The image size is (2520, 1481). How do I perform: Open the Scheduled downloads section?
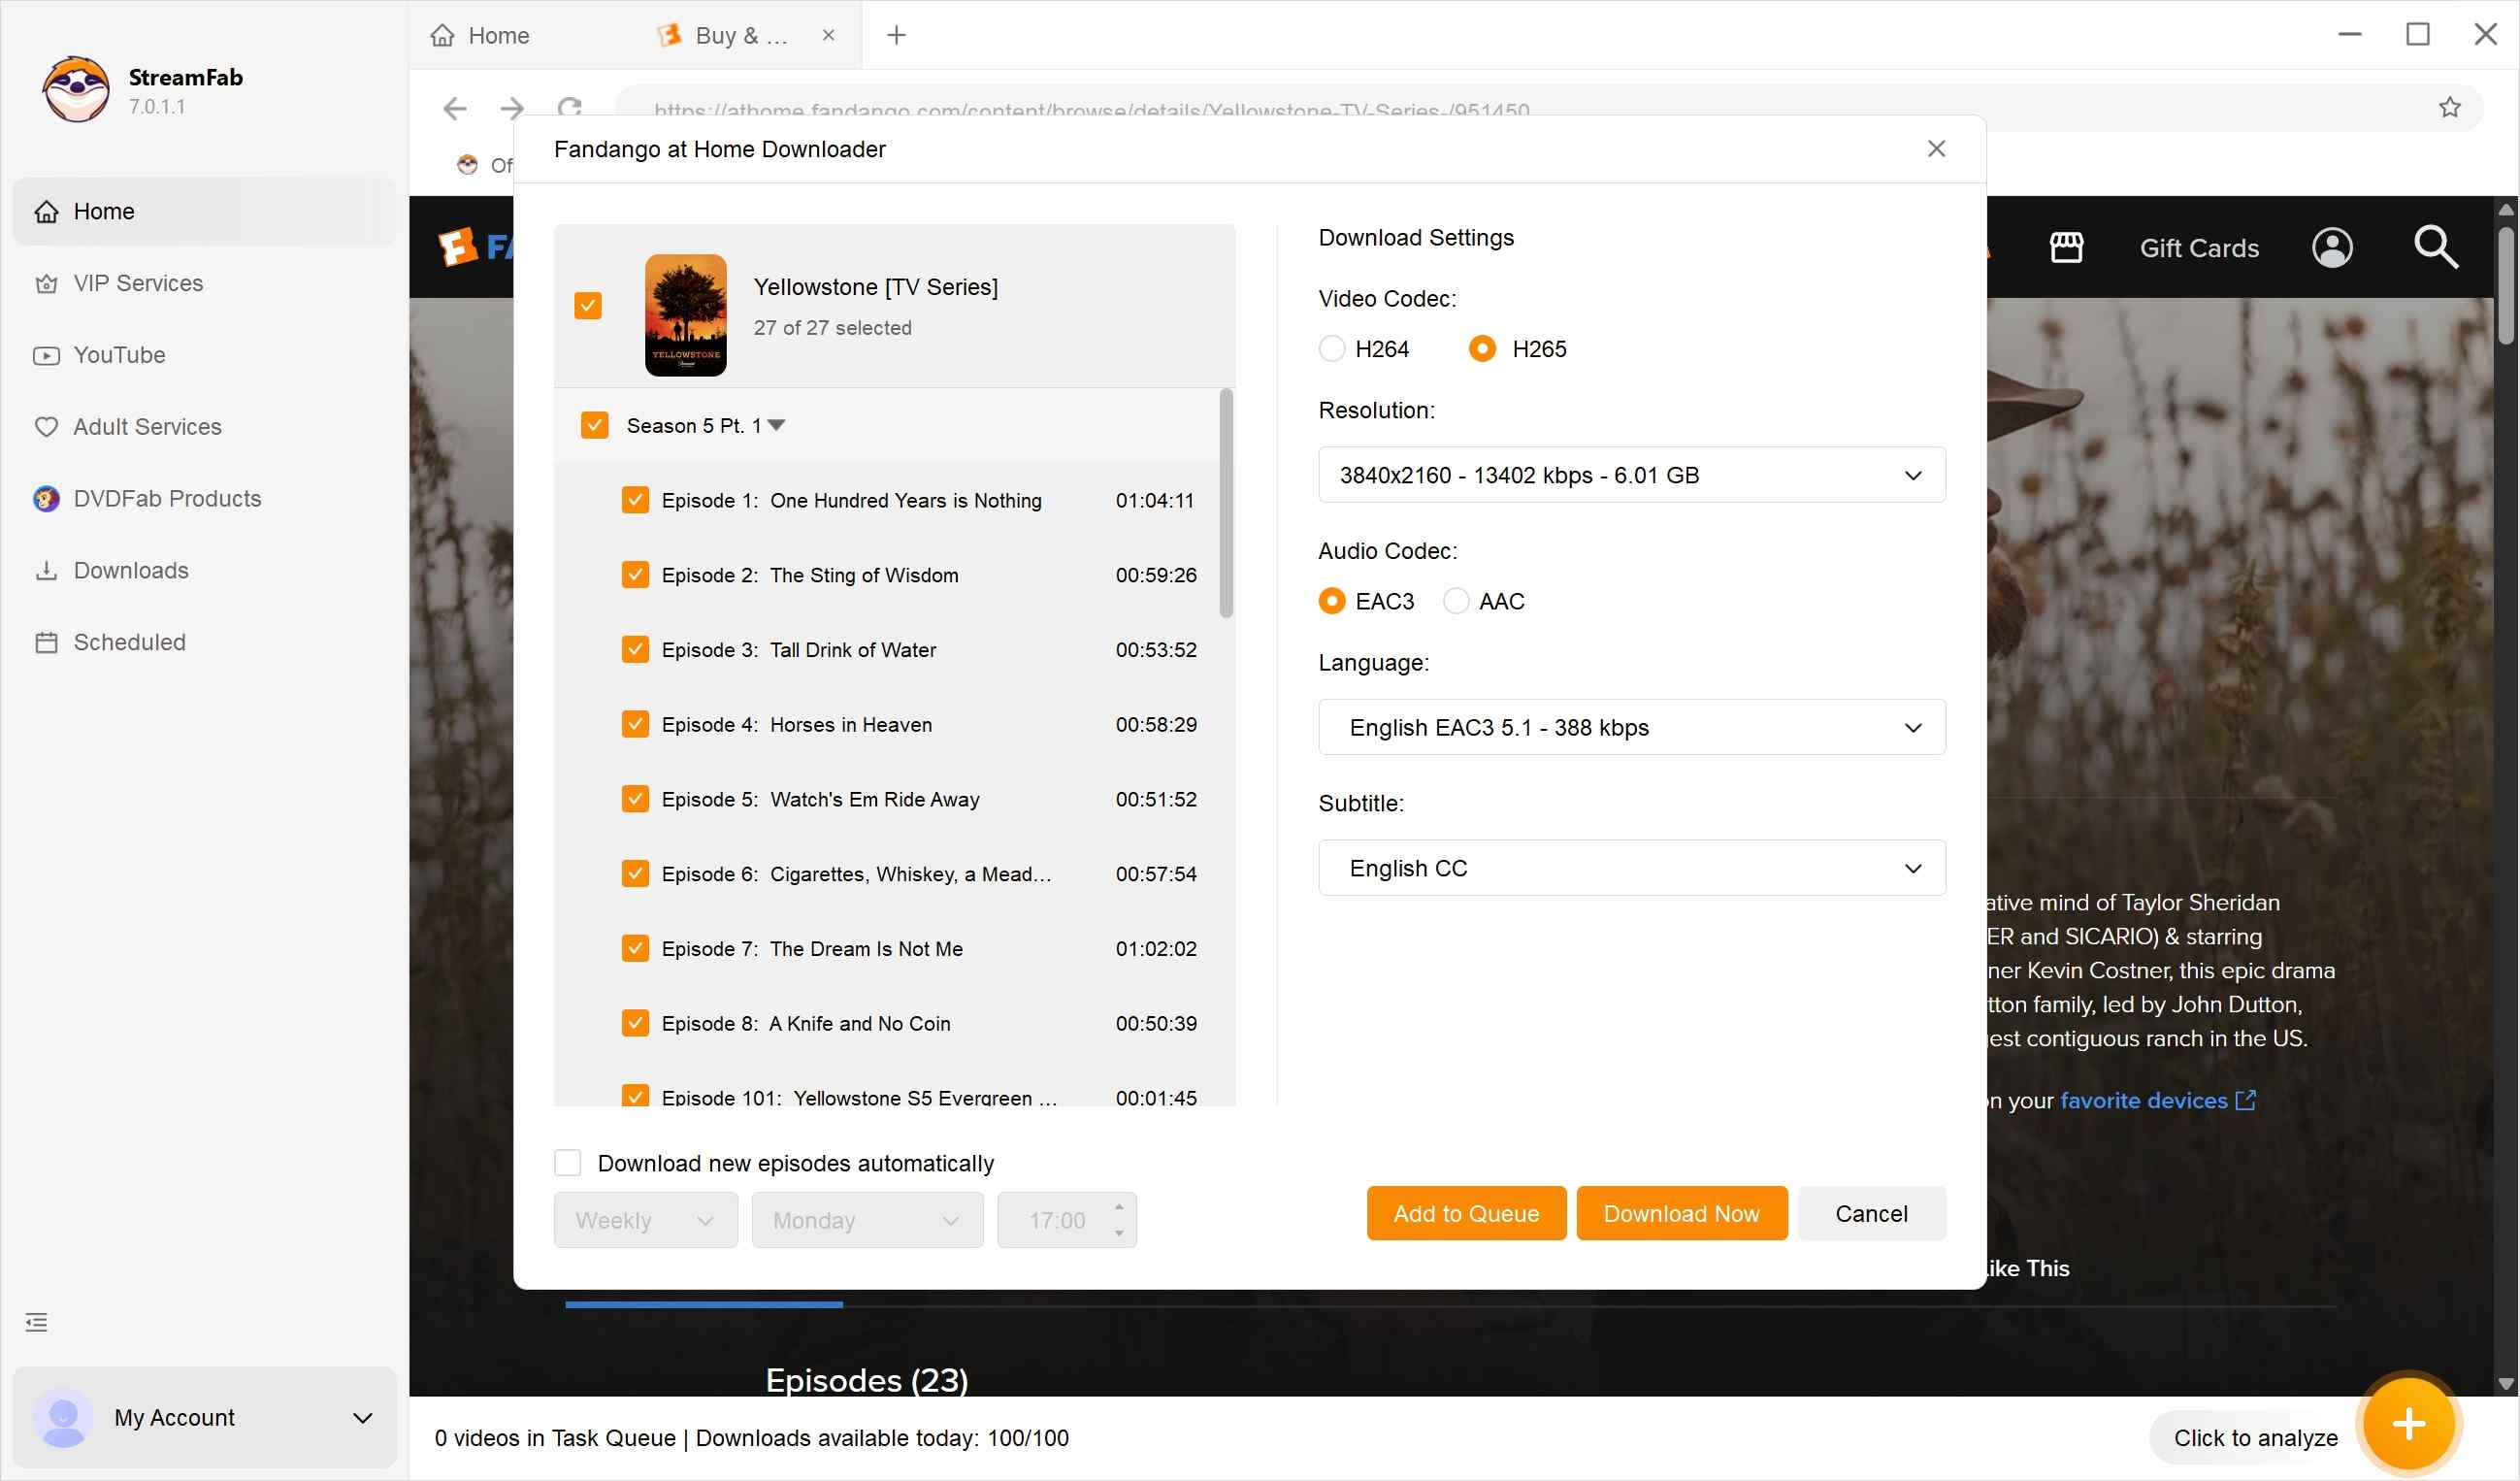(x=129, y=642)
